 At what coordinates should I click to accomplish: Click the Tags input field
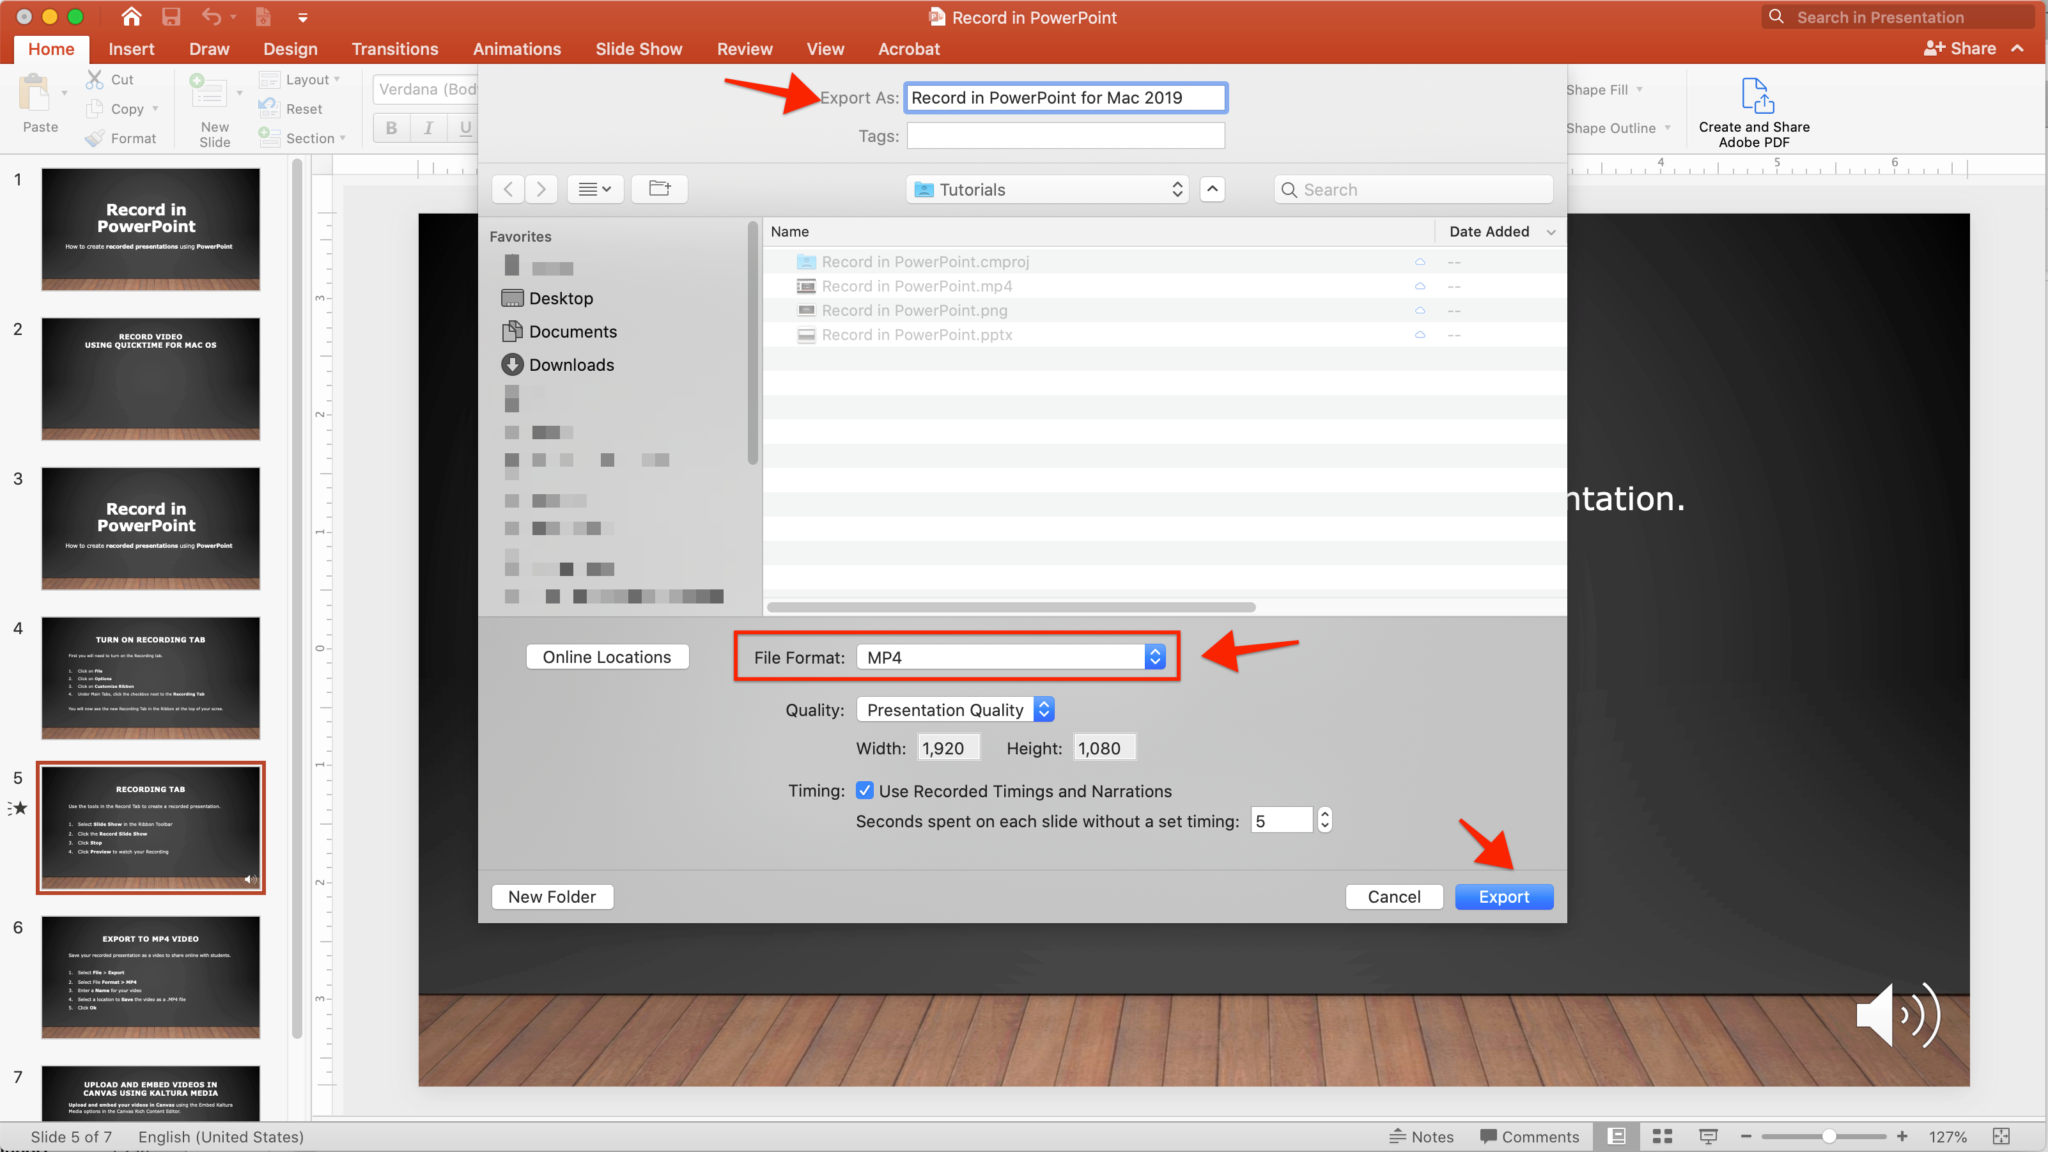(1066, 136)
